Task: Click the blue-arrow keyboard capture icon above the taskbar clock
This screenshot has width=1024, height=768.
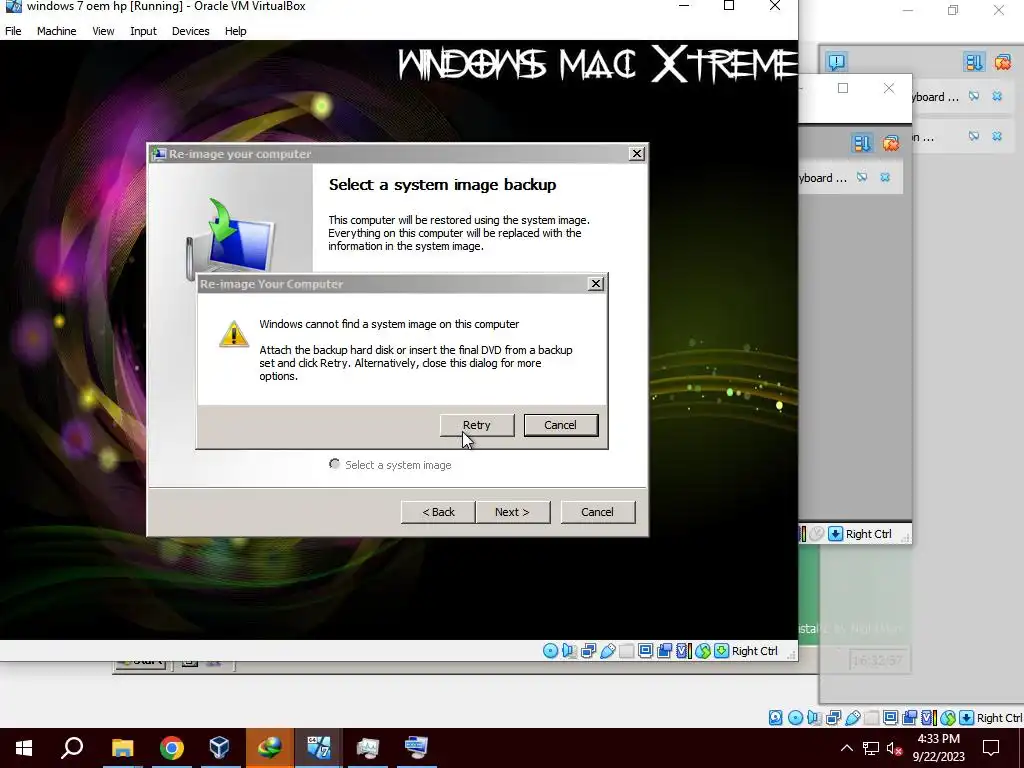Action: click(967, 718)
